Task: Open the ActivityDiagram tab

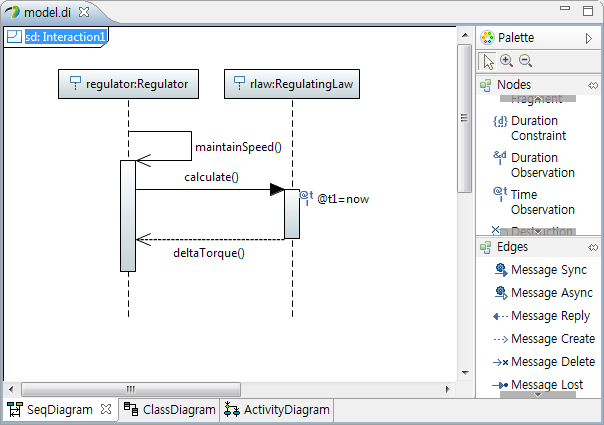Action: point(276,410)
